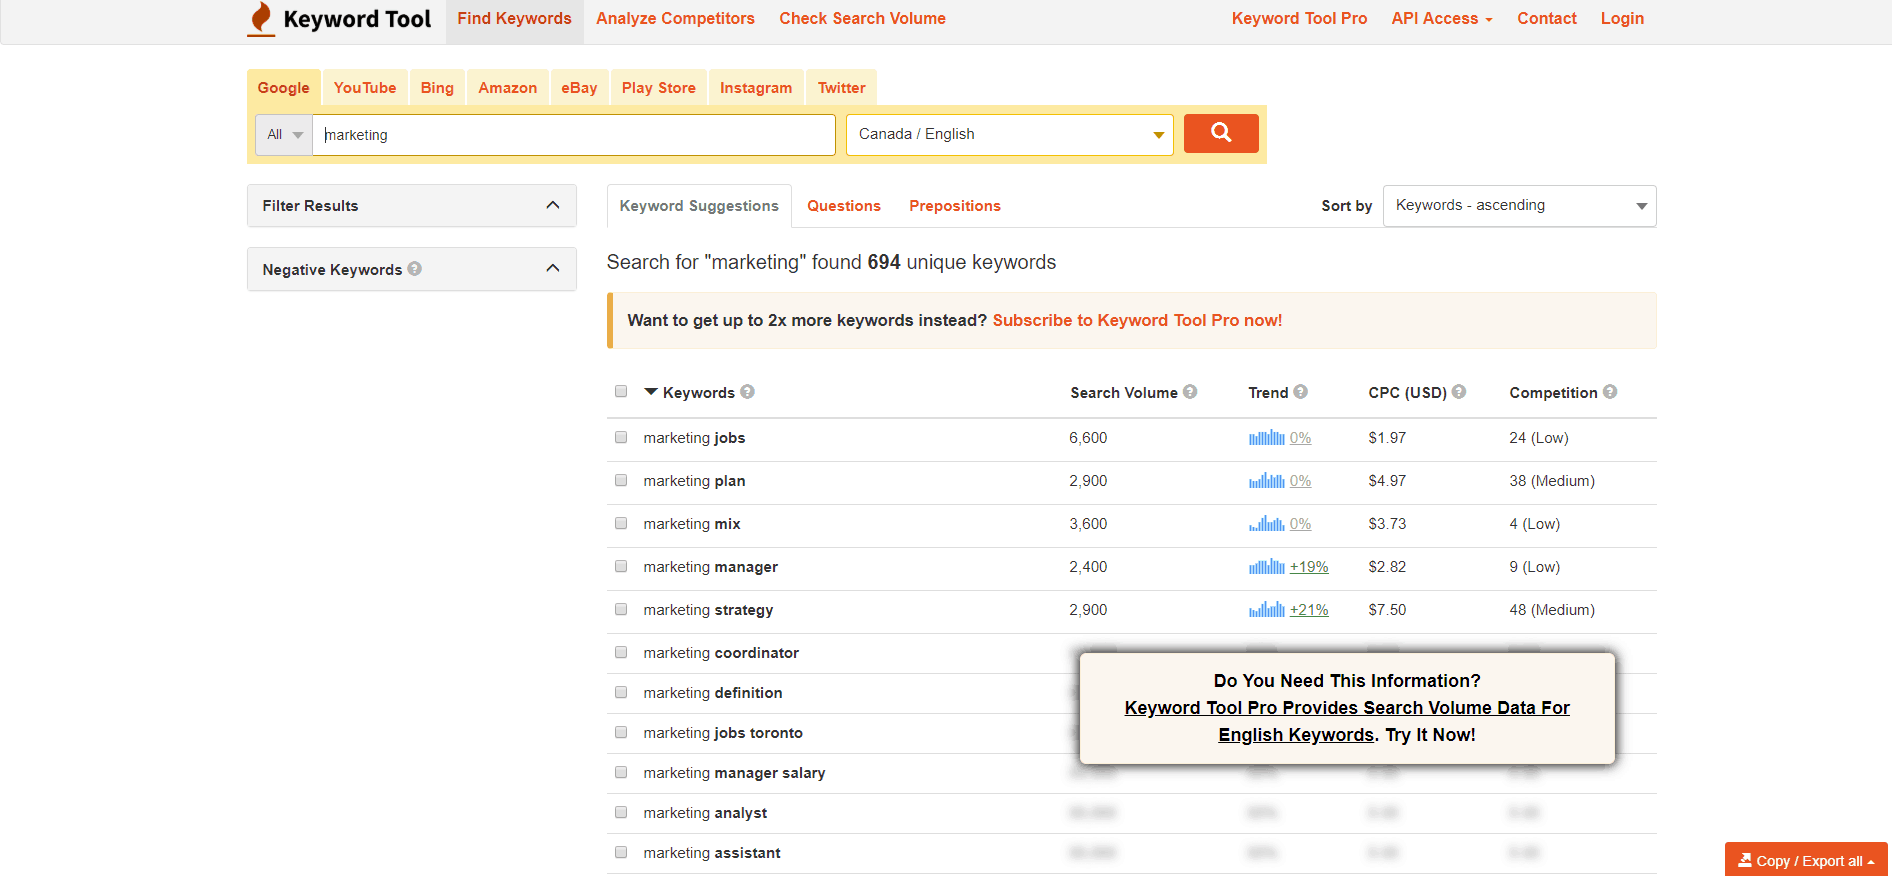Screen dimensions: 1892x876
Task: Collapse the Filter Results panel
Action: (x=412, y=206)
